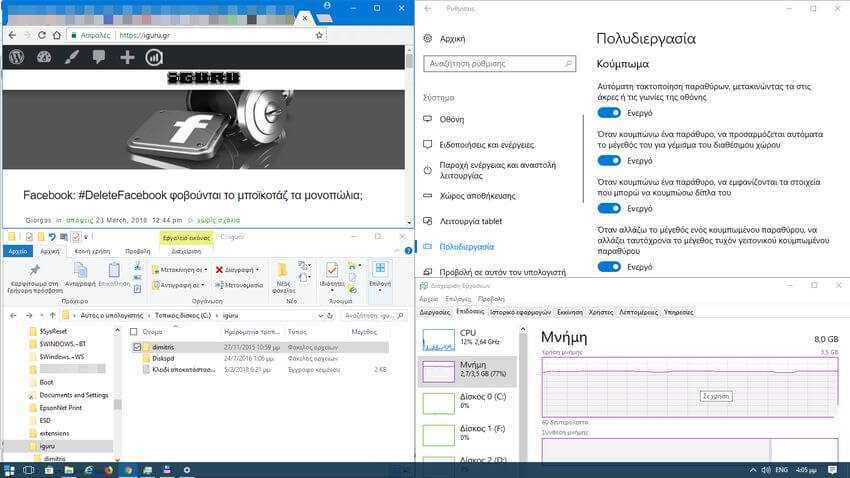Select Documents and Settings in tree
This screenshot has width=850, height=478.
pos(74,395)
